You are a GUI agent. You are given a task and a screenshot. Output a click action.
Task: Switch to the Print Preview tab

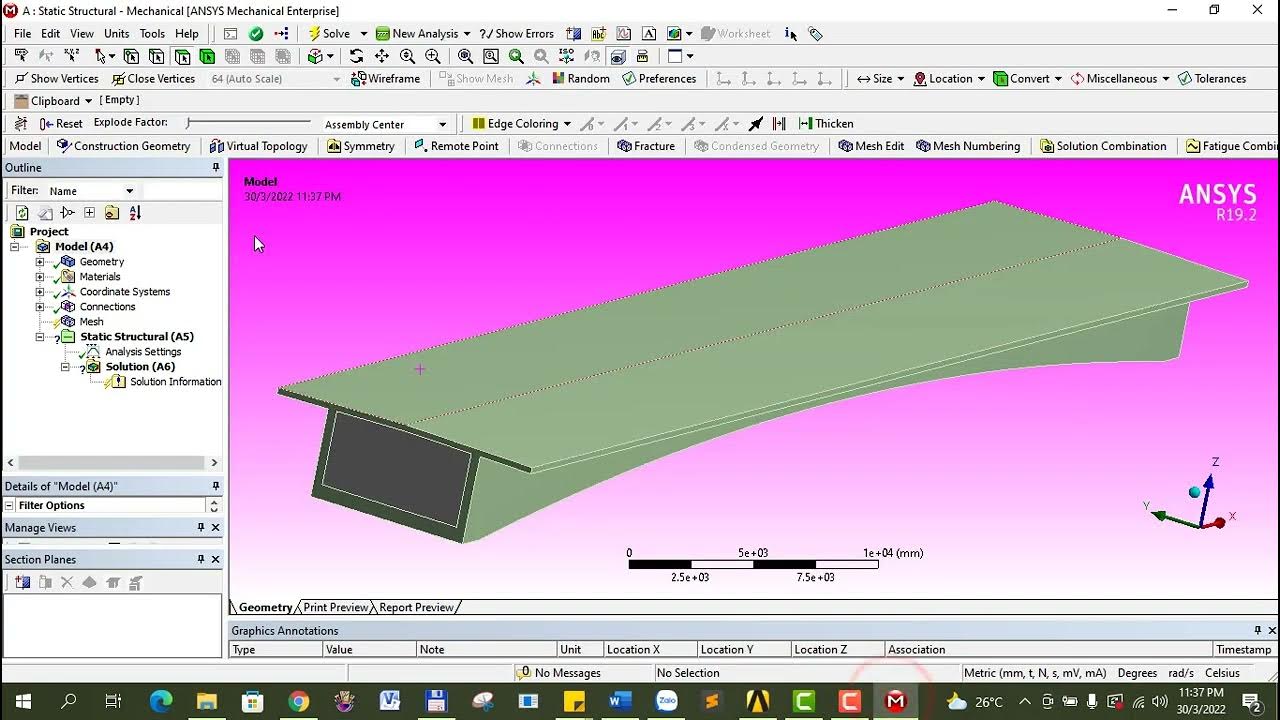[335, 607]
